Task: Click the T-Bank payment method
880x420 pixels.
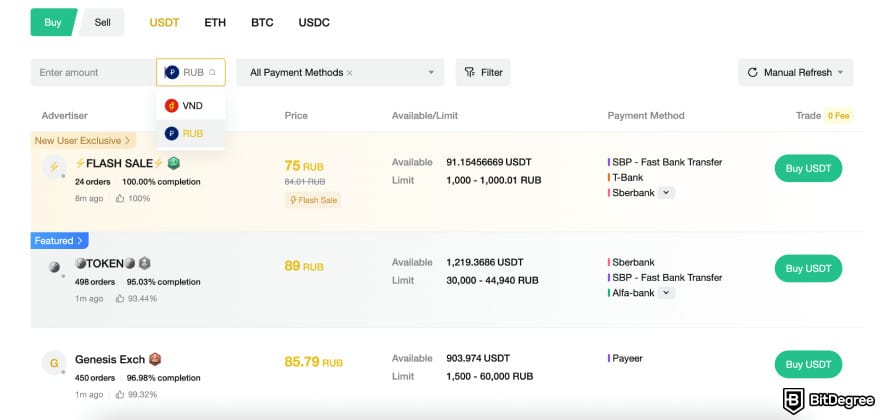Action: tap(625, 177)
